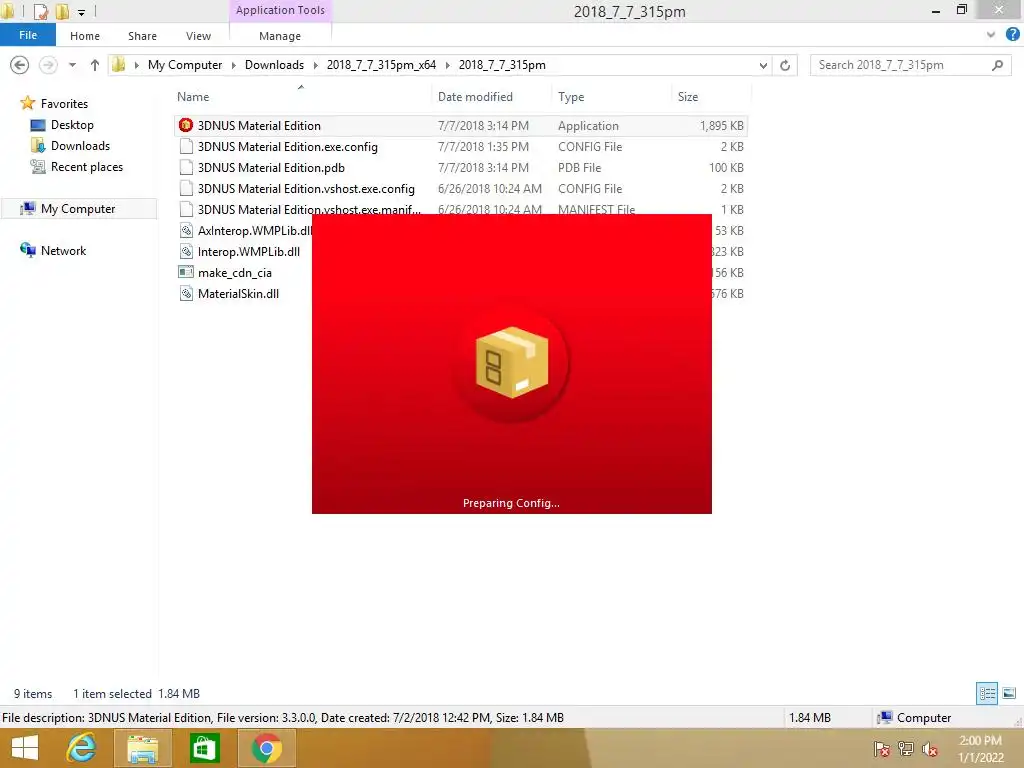Click the network tray icon
The height and width of the screenshot is (768, 1024).
point(906,749)
